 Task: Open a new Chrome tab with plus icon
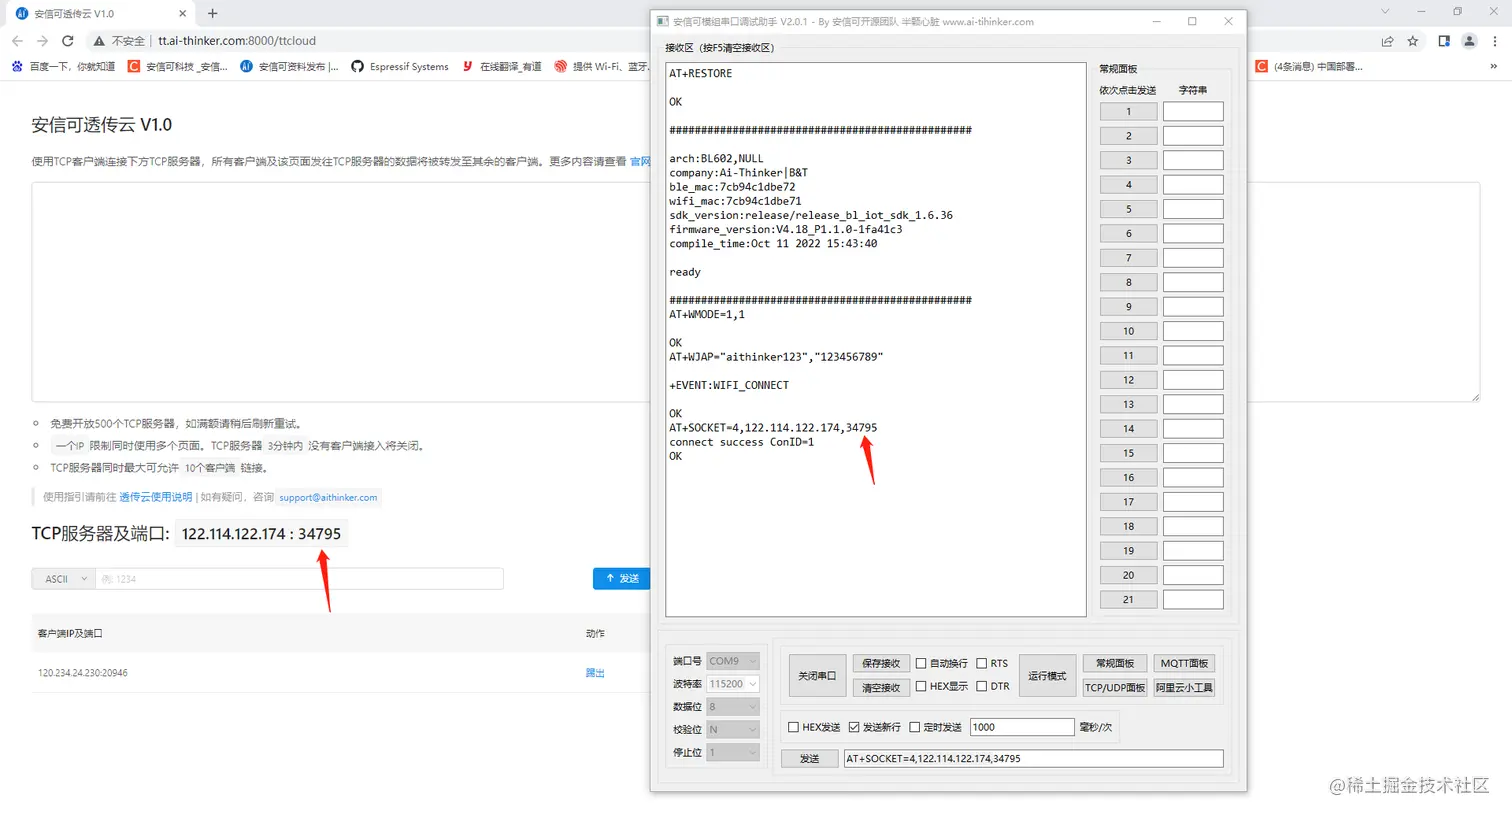[x=212, y=14]
